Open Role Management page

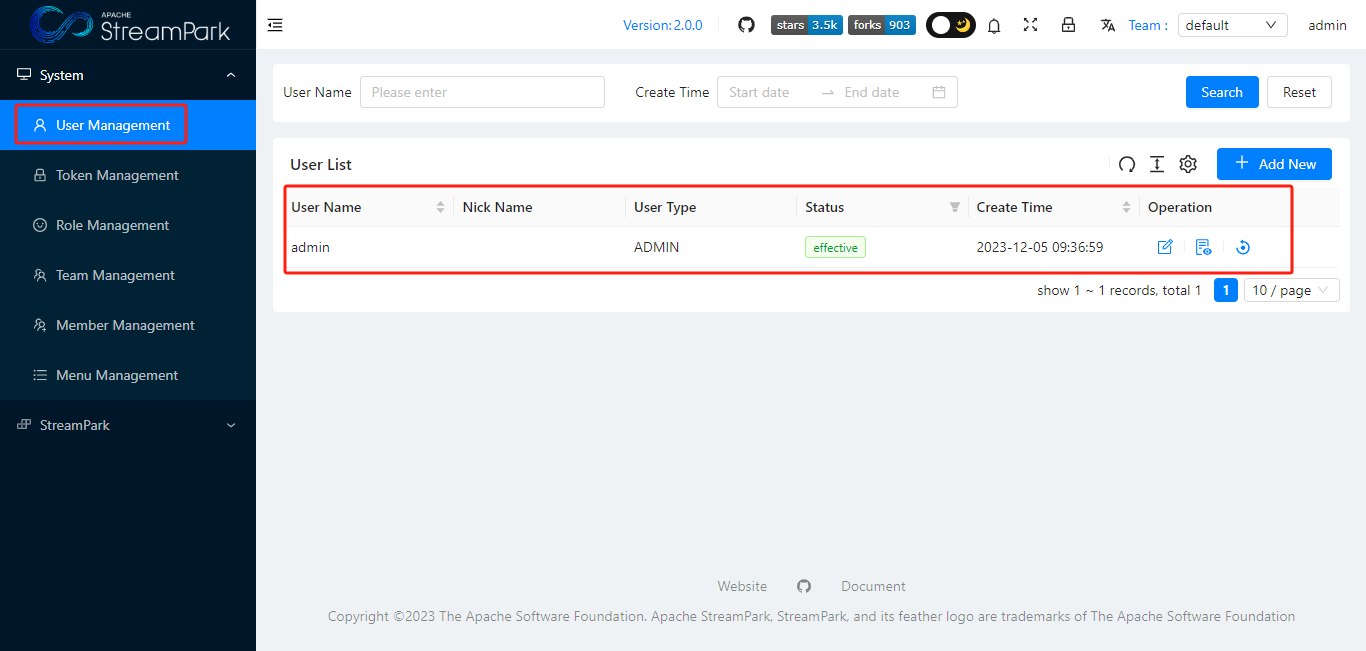tap(128, 225)
